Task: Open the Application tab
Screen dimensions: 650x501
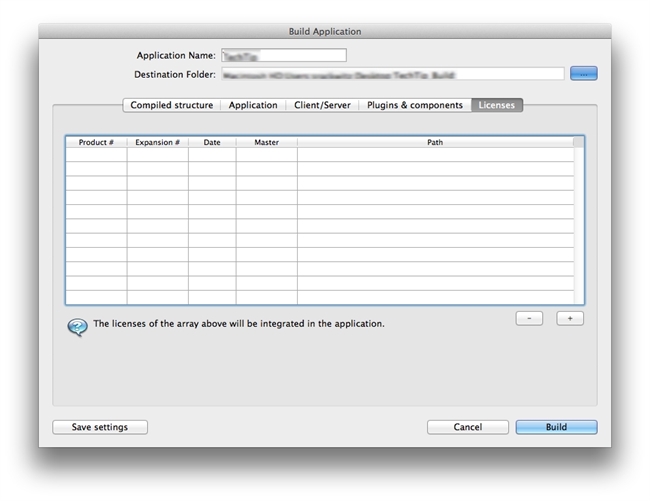Action: click(253, 105)
